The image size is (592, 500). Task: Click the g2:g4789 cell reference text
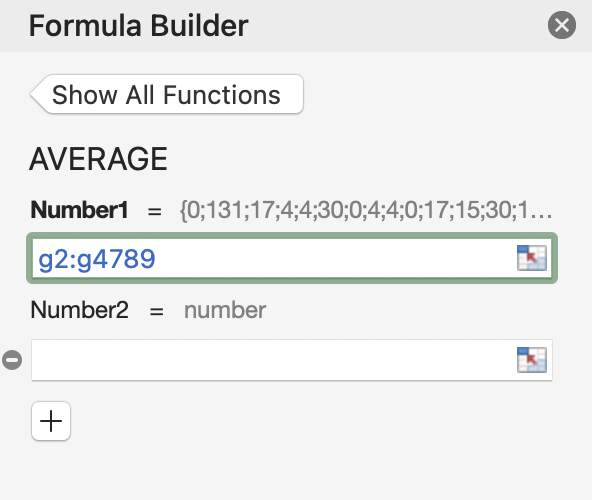coord(97,259)
